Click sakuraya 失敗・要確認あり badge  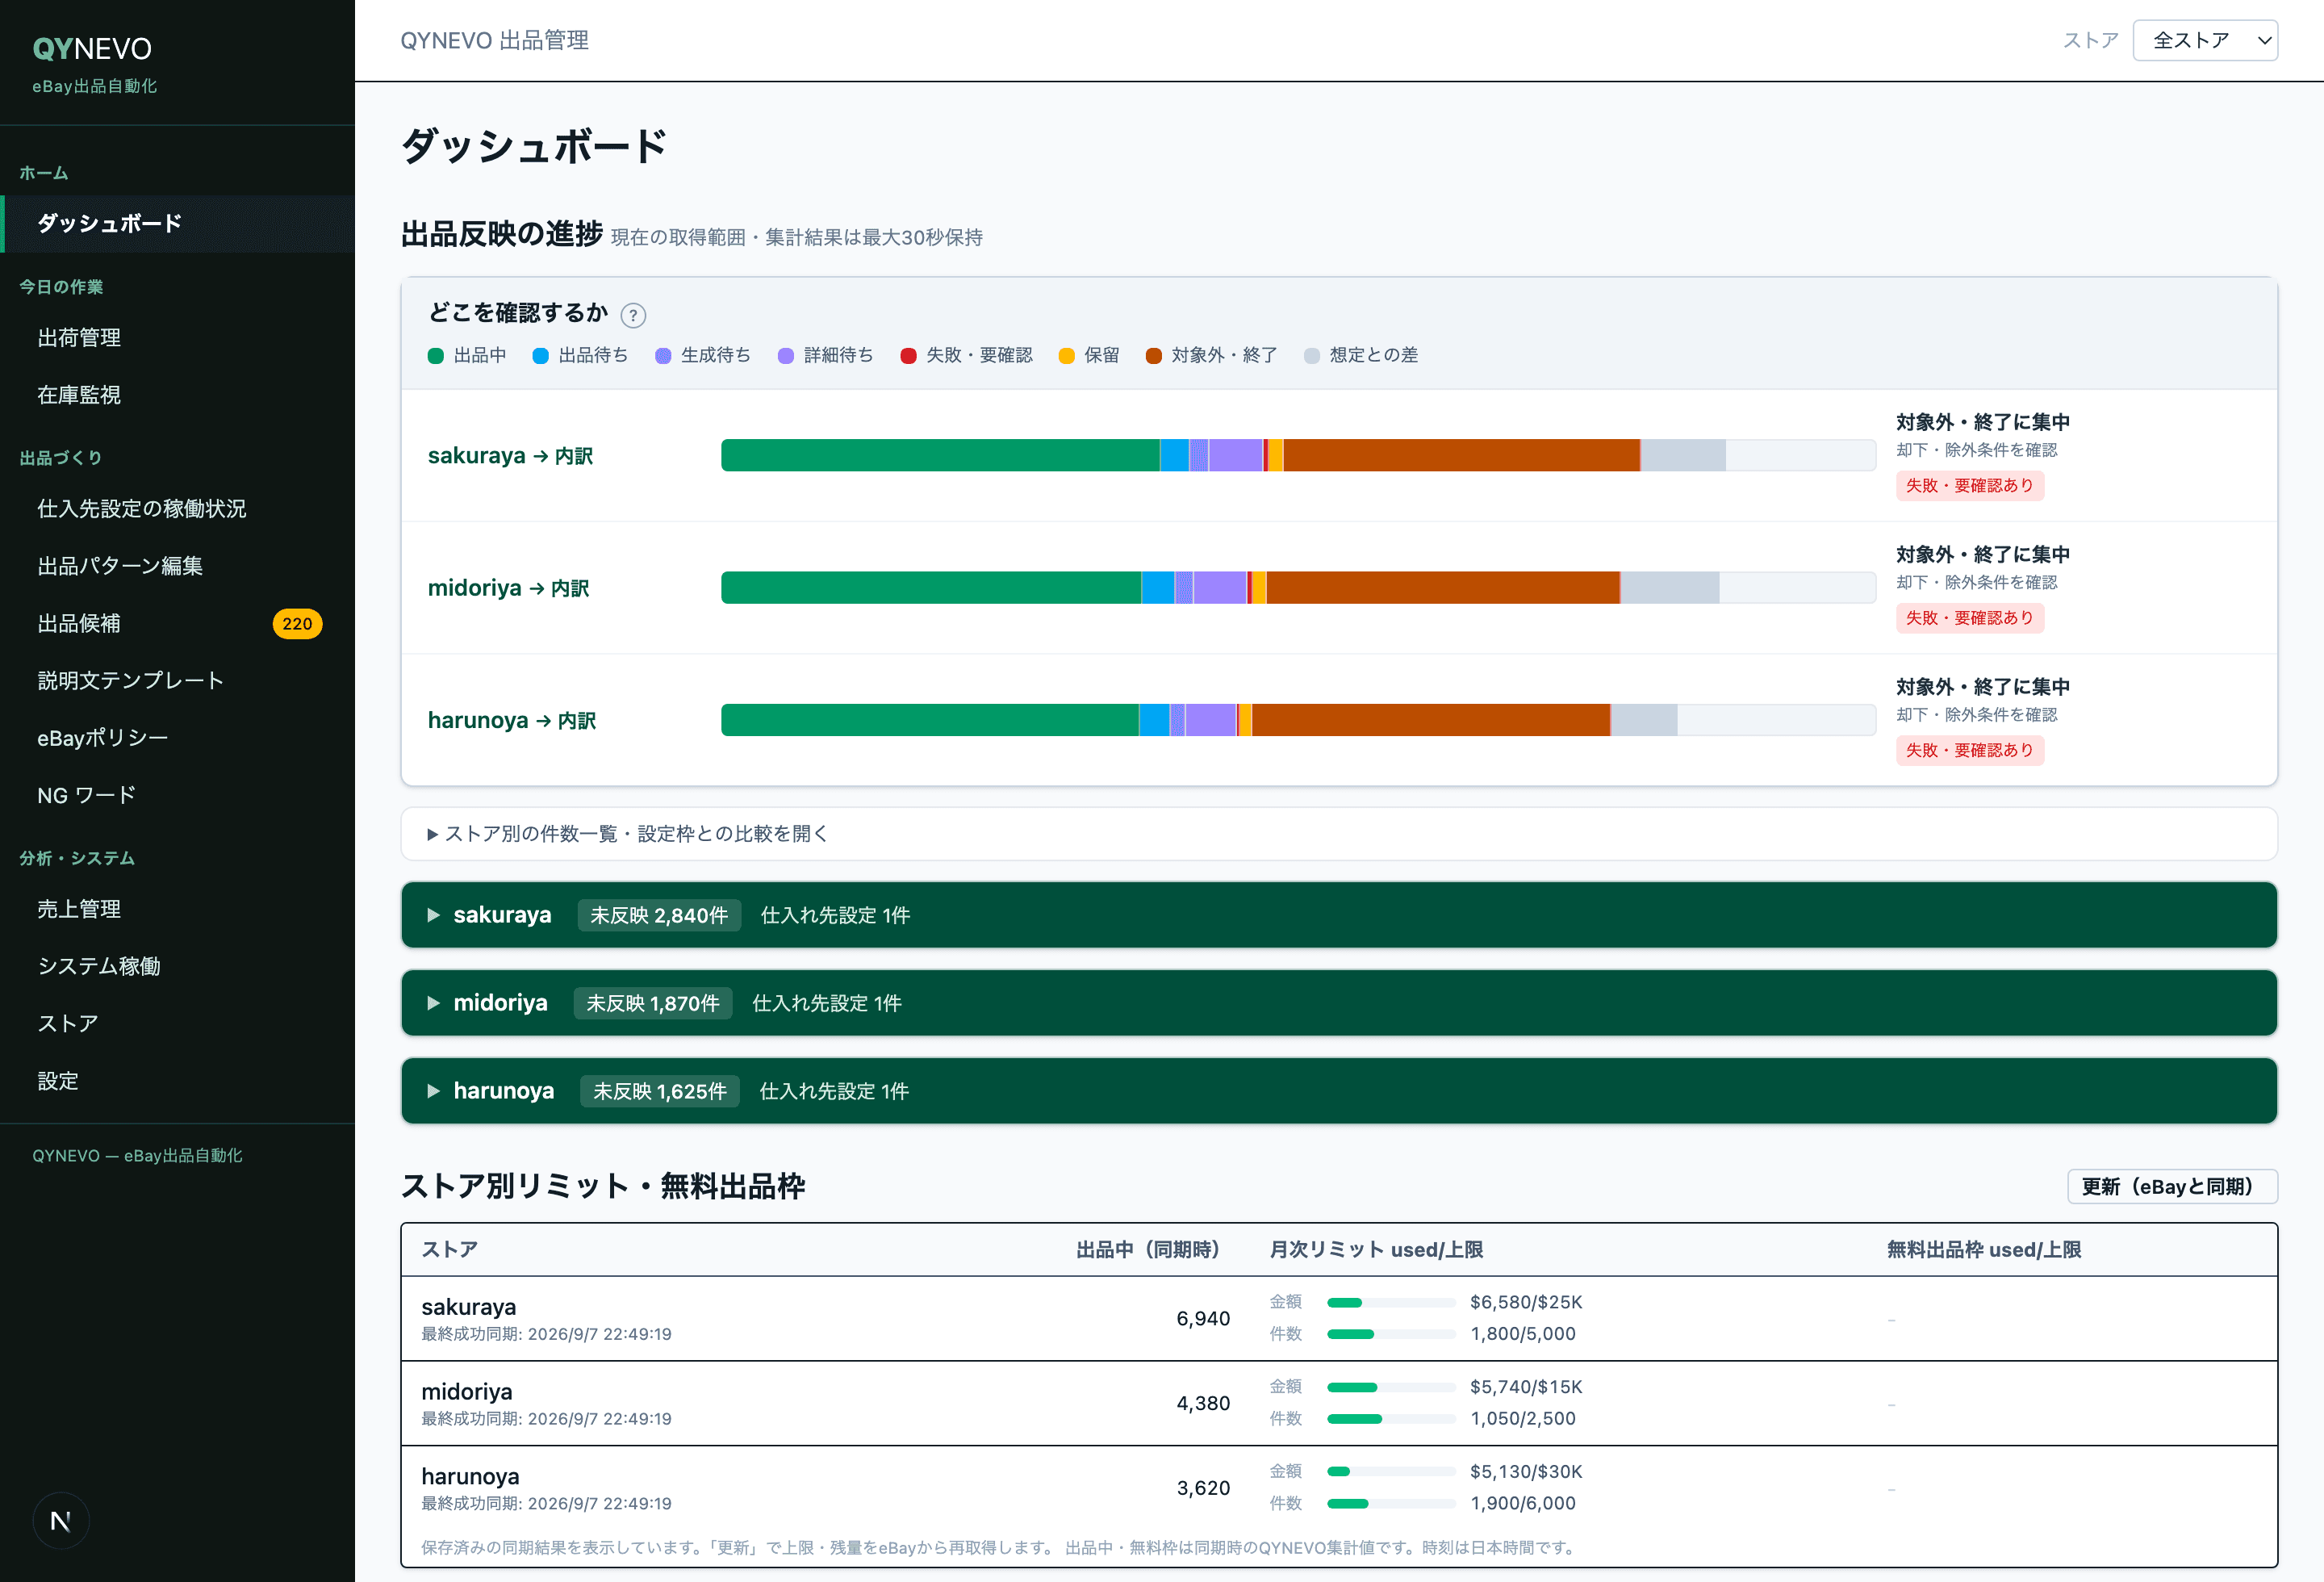[x=1969, y=485]
